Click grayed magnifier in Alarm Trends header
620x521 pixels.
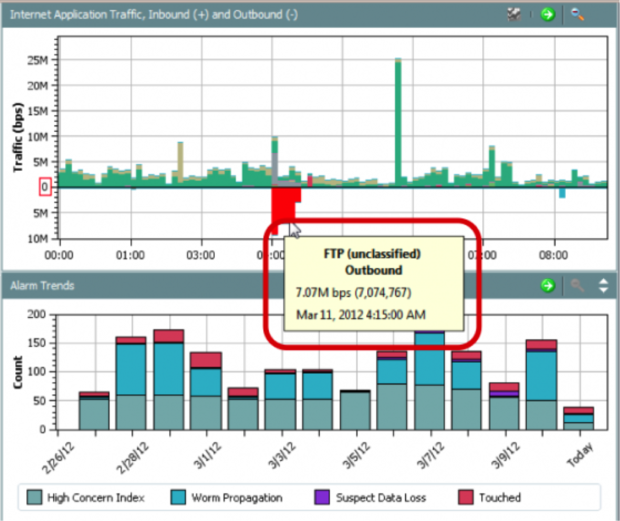pos(577,285)
